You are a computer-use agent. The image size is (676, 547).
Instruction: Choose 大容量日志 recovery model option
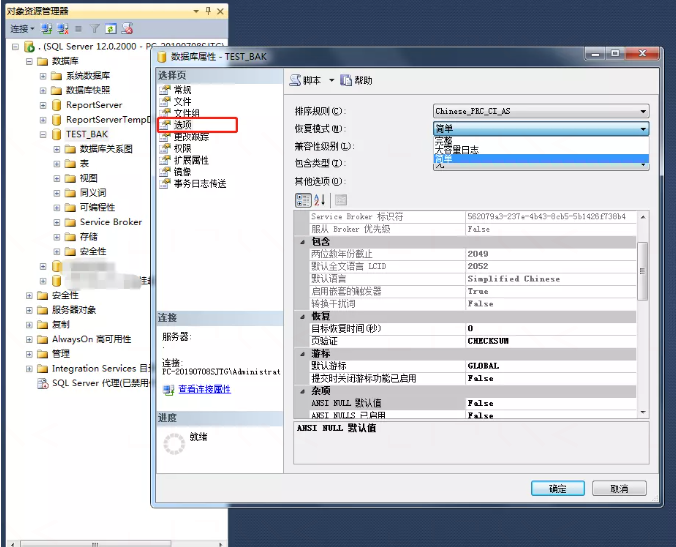(x=541, y=150)
